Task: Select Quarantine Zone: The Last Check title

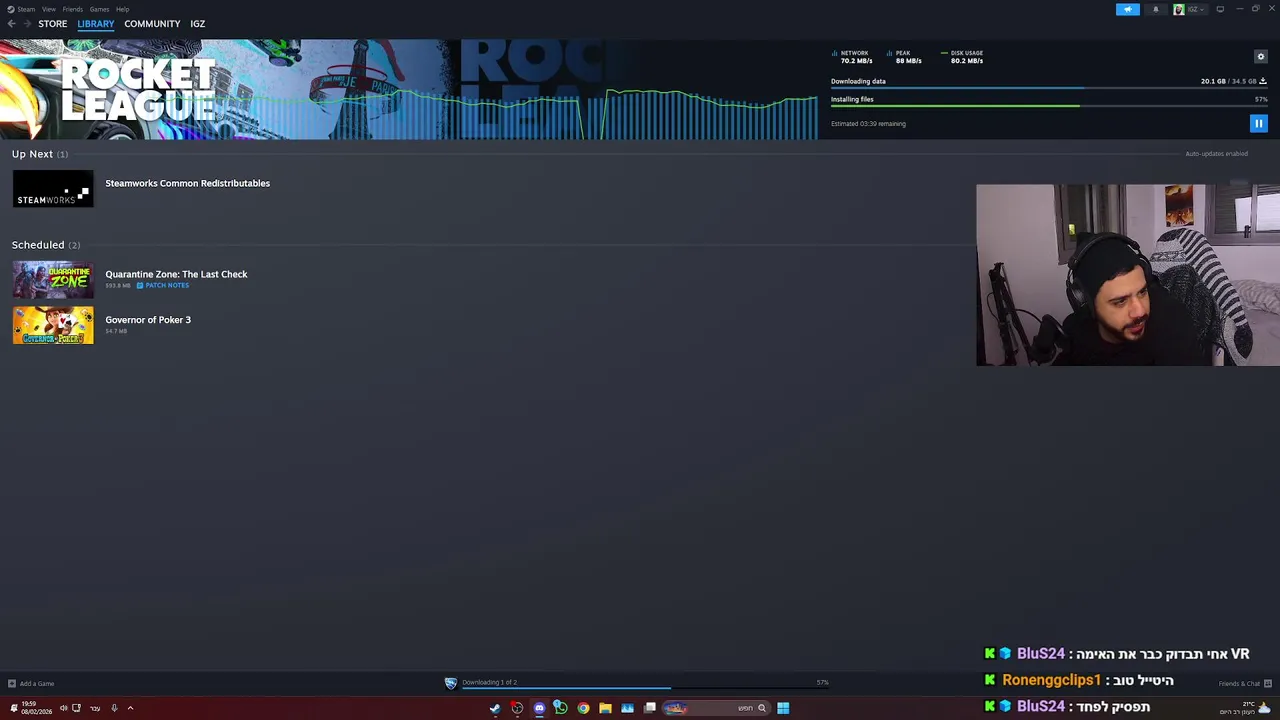Action: pos(176,274)
